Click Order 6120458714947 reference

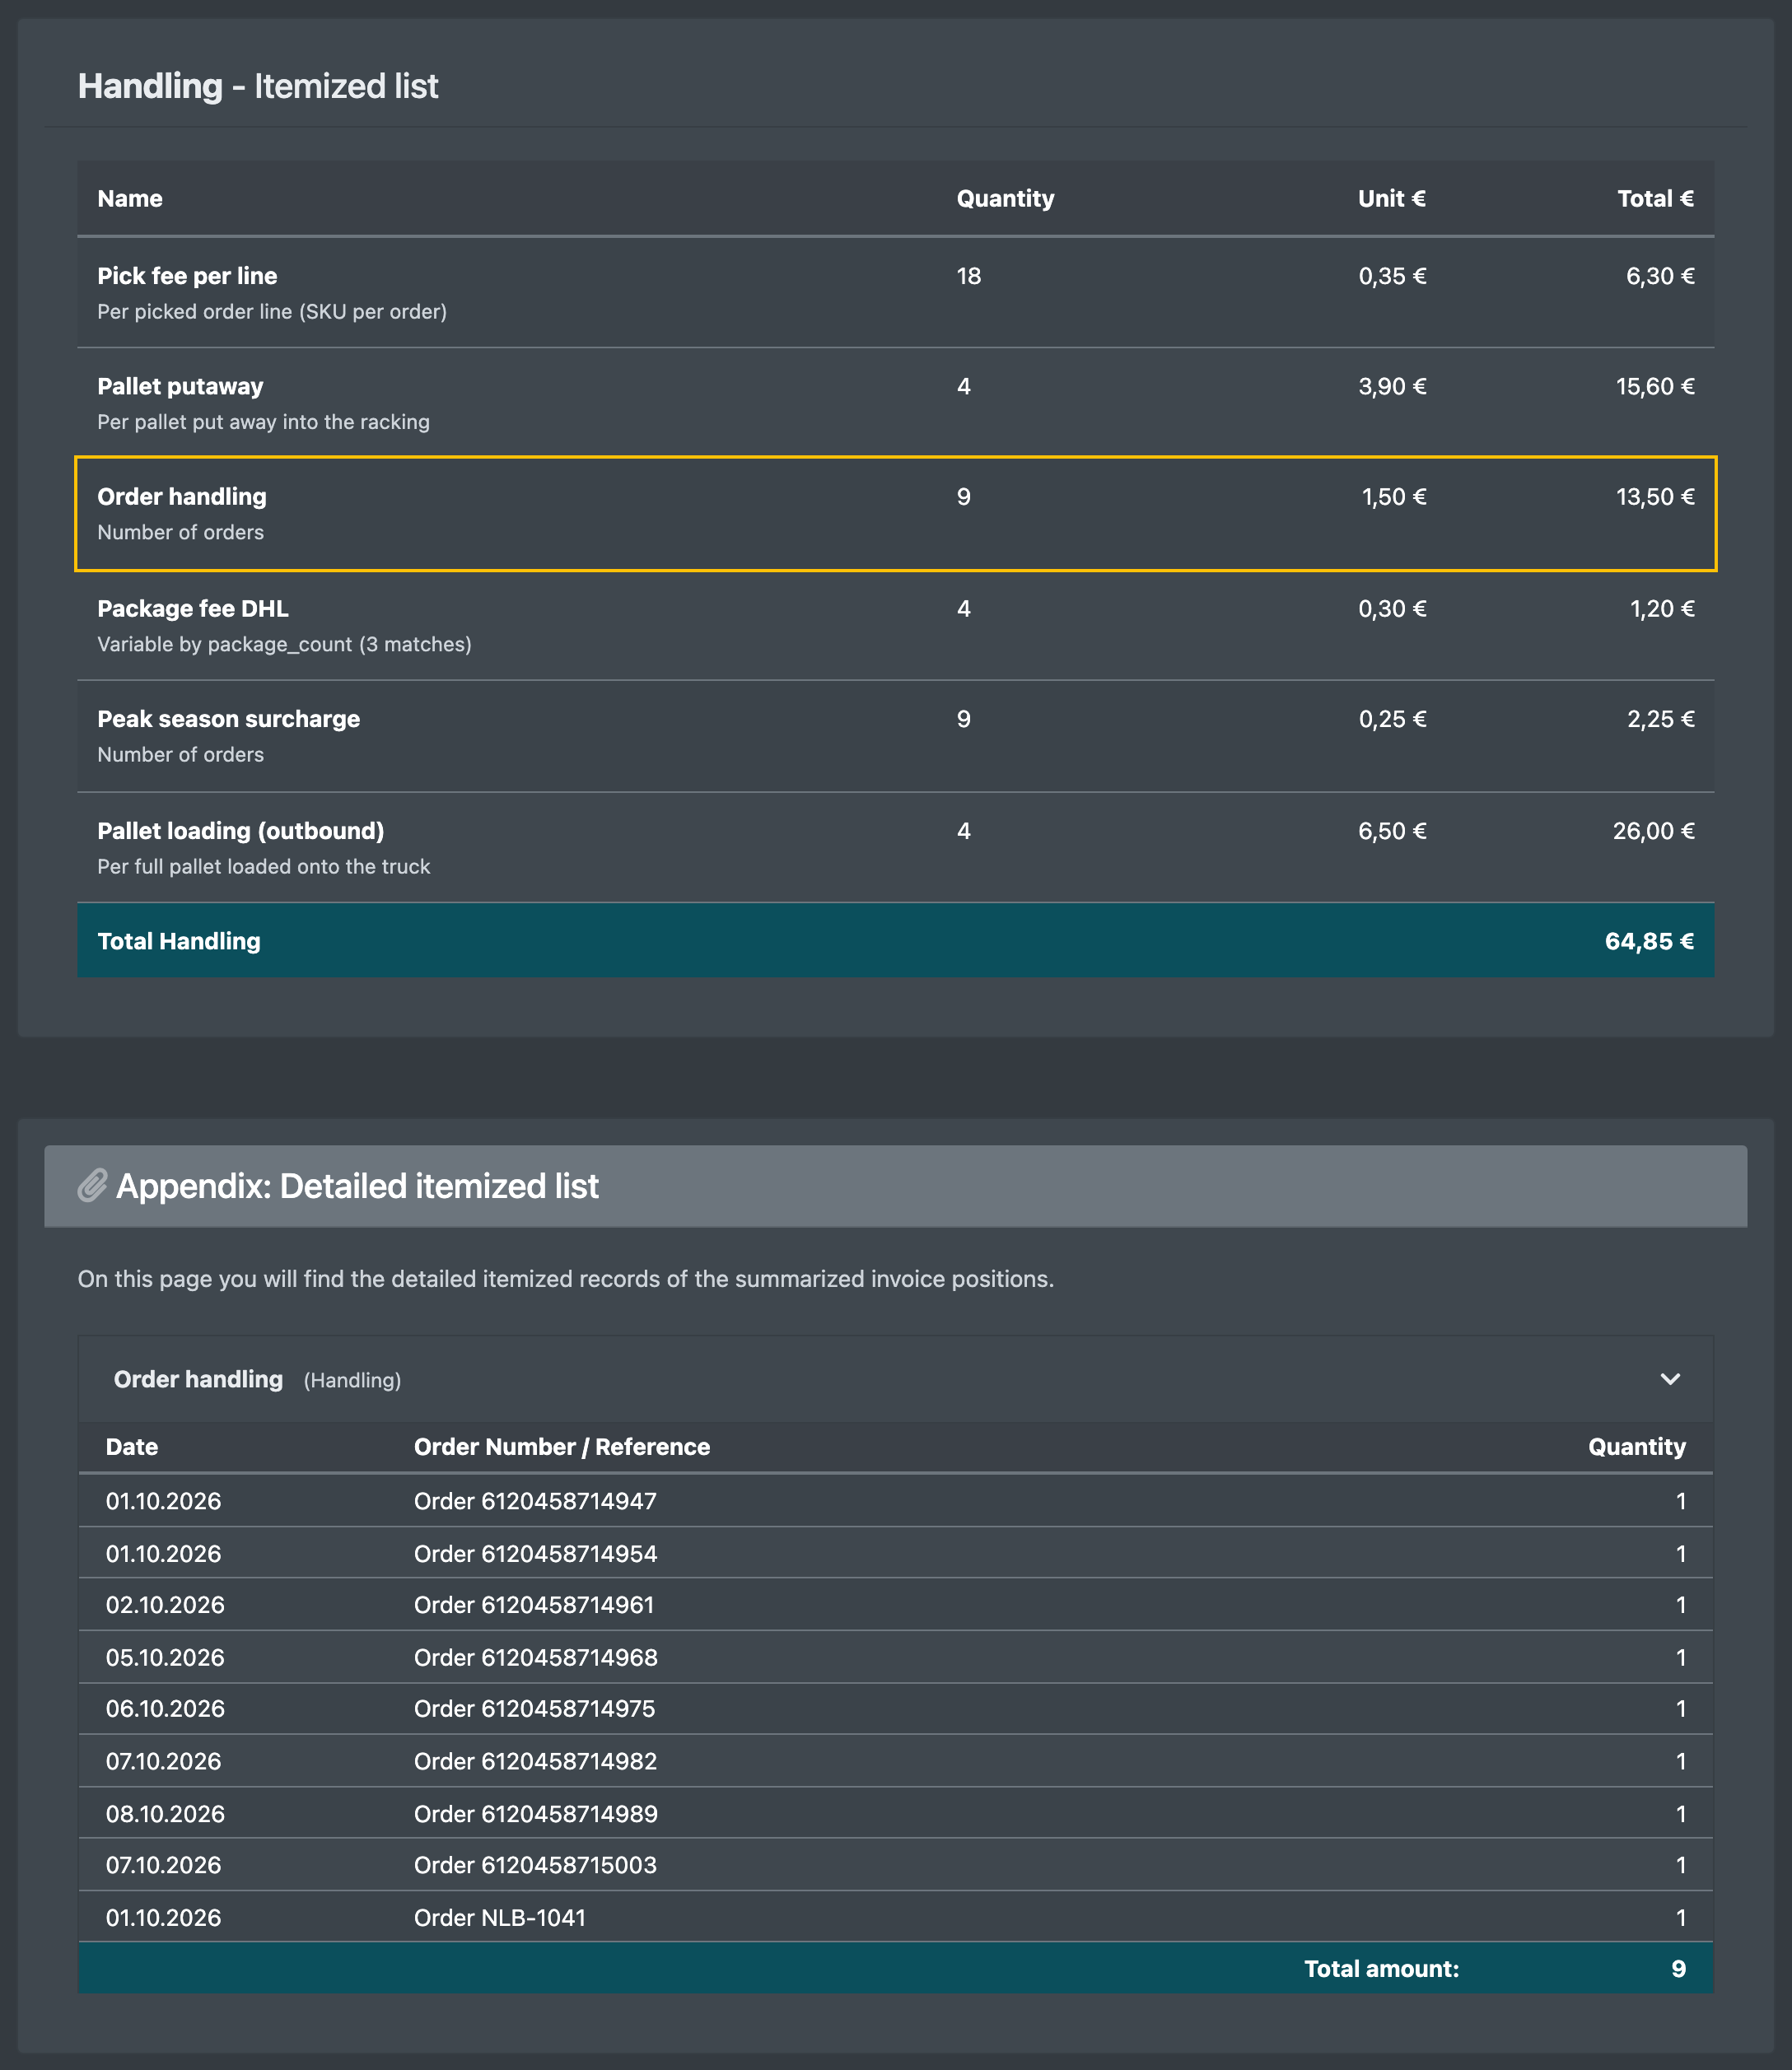[535, 1501]
